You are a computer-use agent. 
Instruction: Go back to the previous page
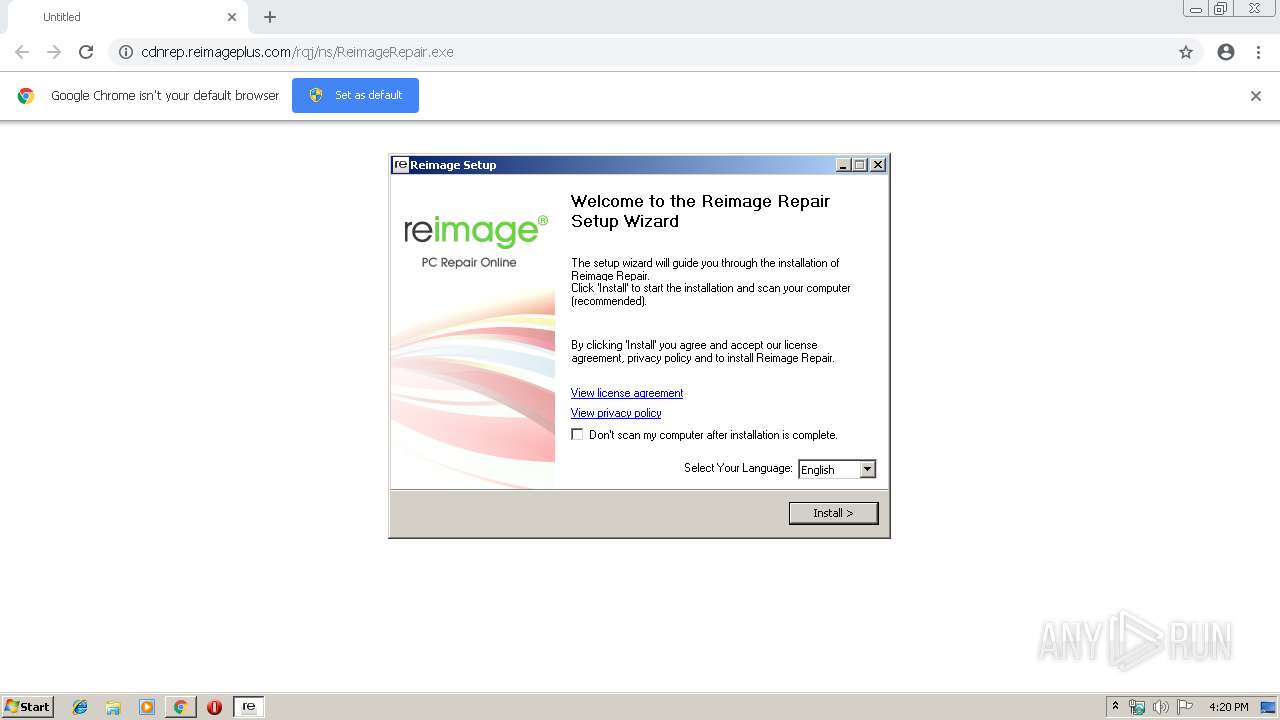tap(22, 52)
